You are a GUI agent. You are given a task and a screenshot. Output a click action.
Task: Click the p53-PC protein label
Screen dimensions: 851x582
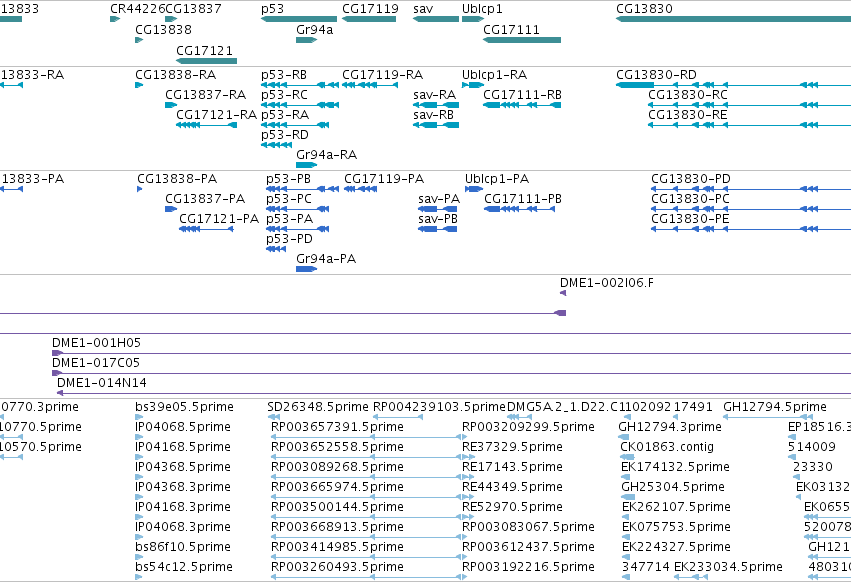pyautogui.click(x=289, y=199)
